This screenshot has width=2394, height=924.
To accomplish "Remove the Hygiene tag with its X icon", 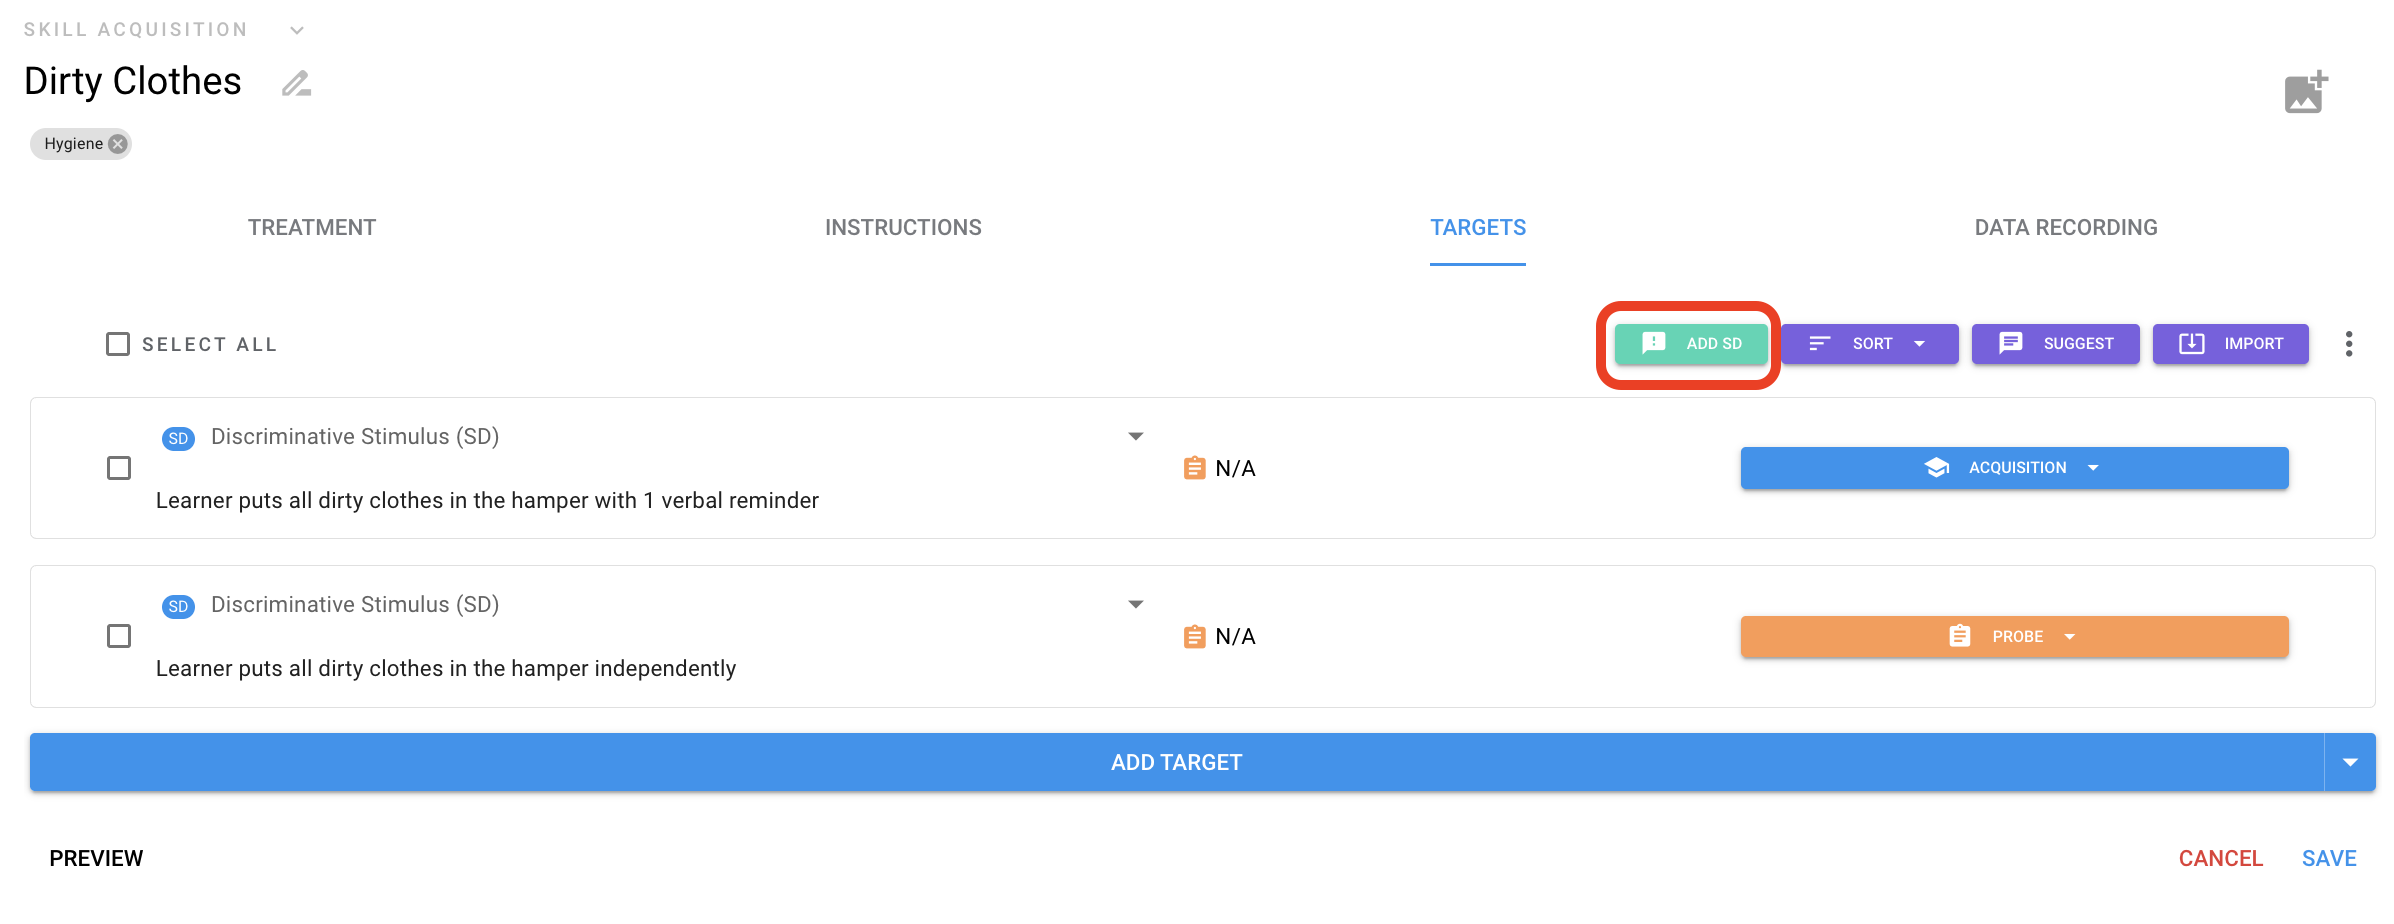I will coord(118,144).
